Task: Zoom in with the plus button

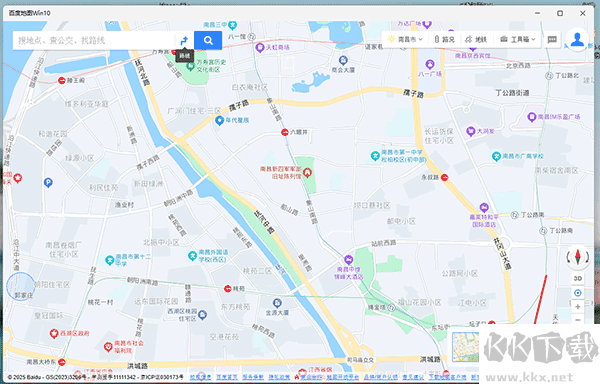Action: (578, 307)
